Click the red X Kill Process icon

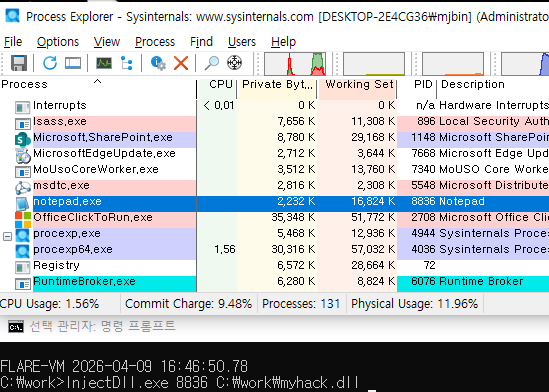click(x=181, y=63)
